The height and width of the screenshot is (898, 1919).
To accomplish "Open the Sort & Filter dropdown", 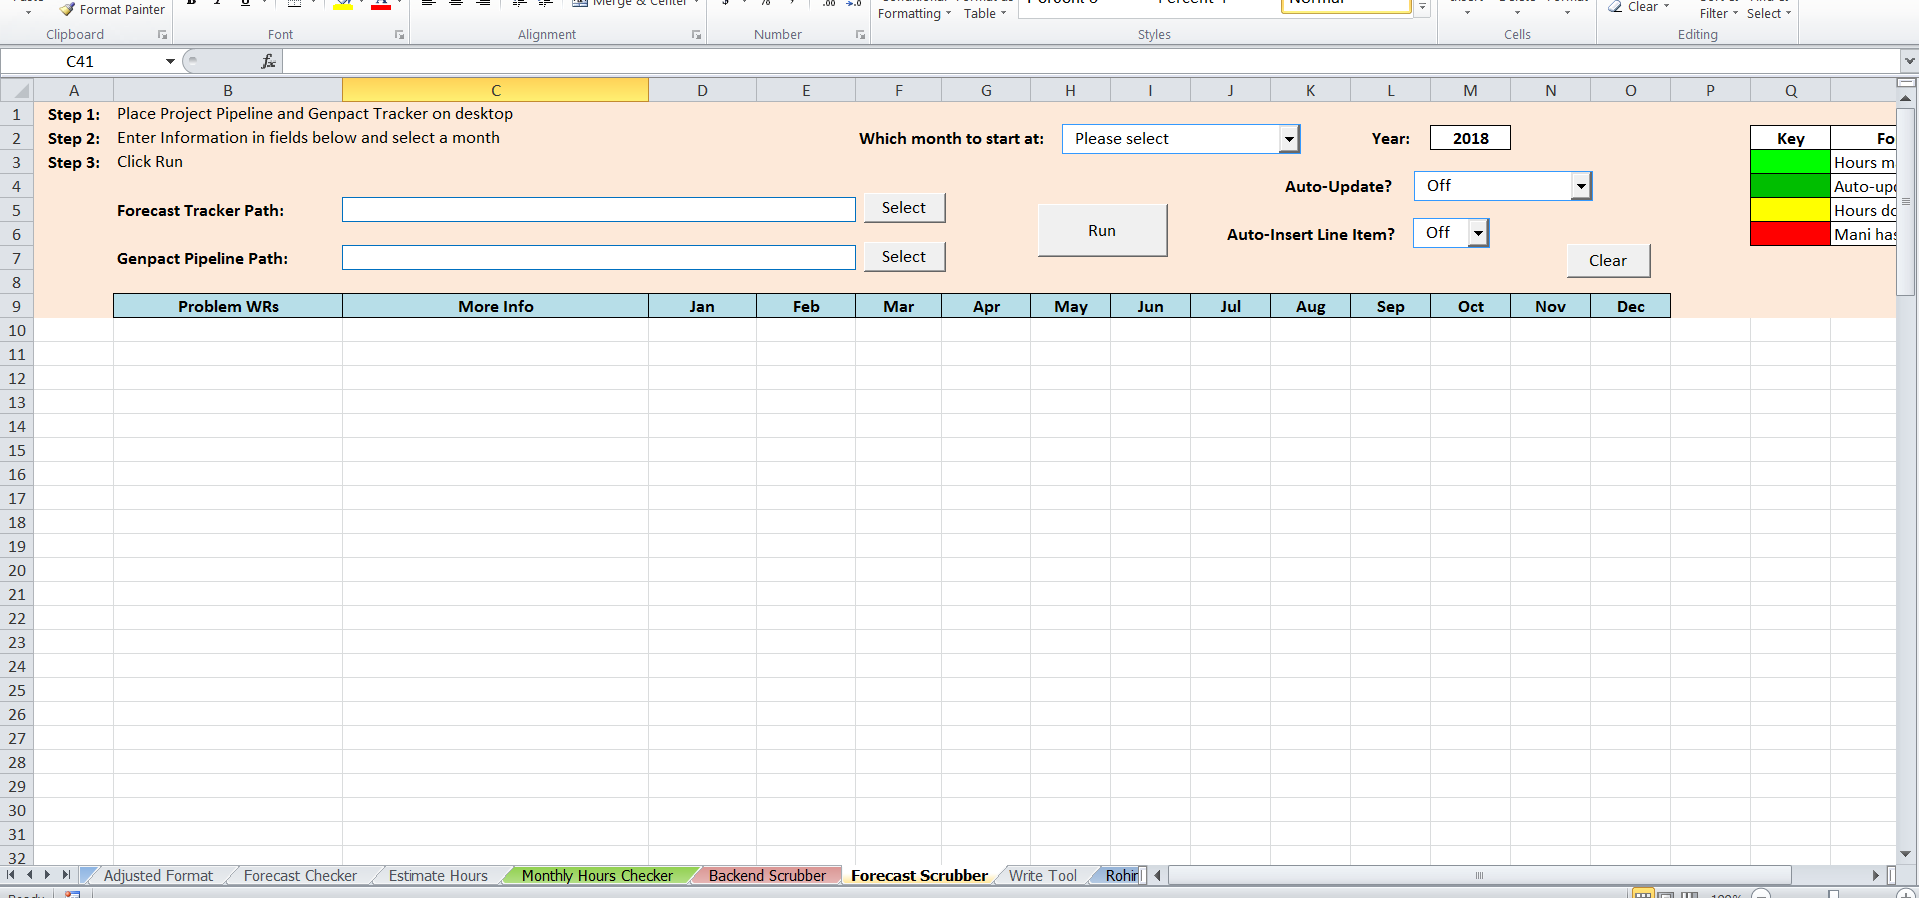I will click(x=1719, y=10).
